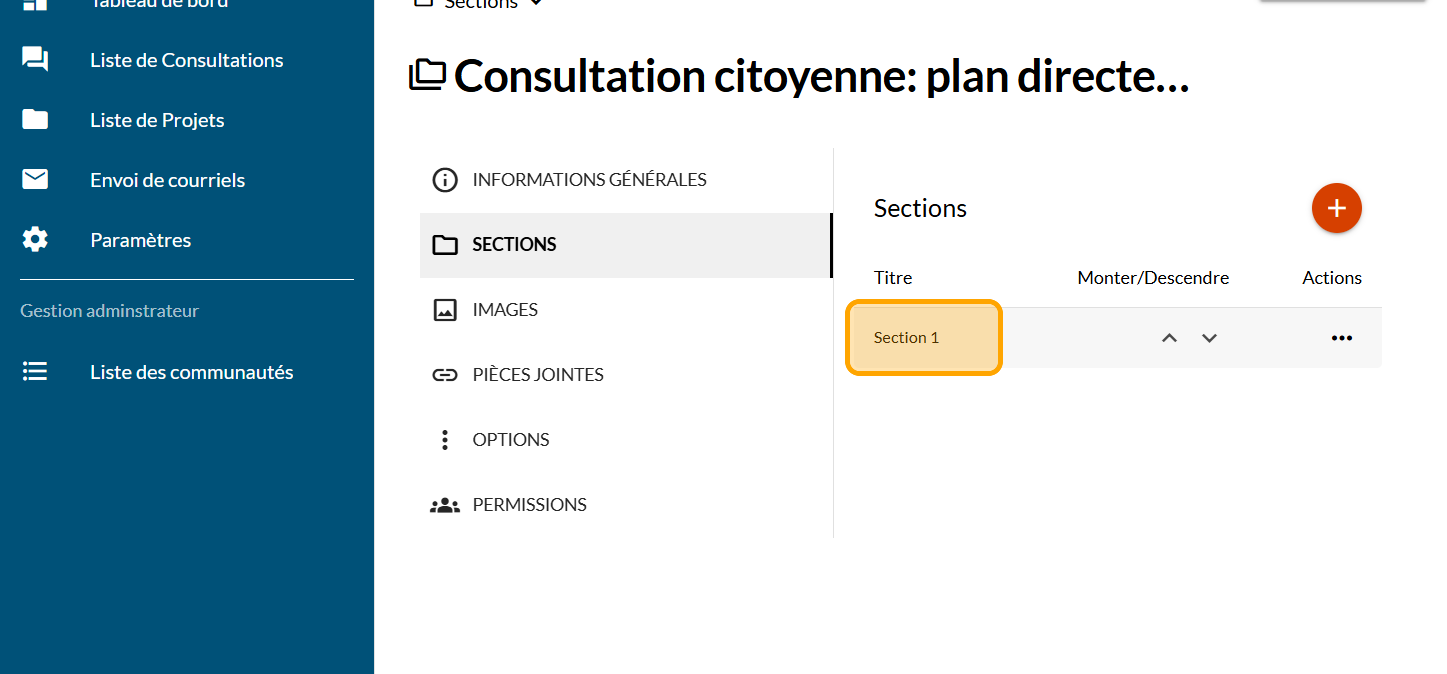Click the folder icon beside Liste de Projets
This screenshot has height=674, width=1447.
coord(35,120)
